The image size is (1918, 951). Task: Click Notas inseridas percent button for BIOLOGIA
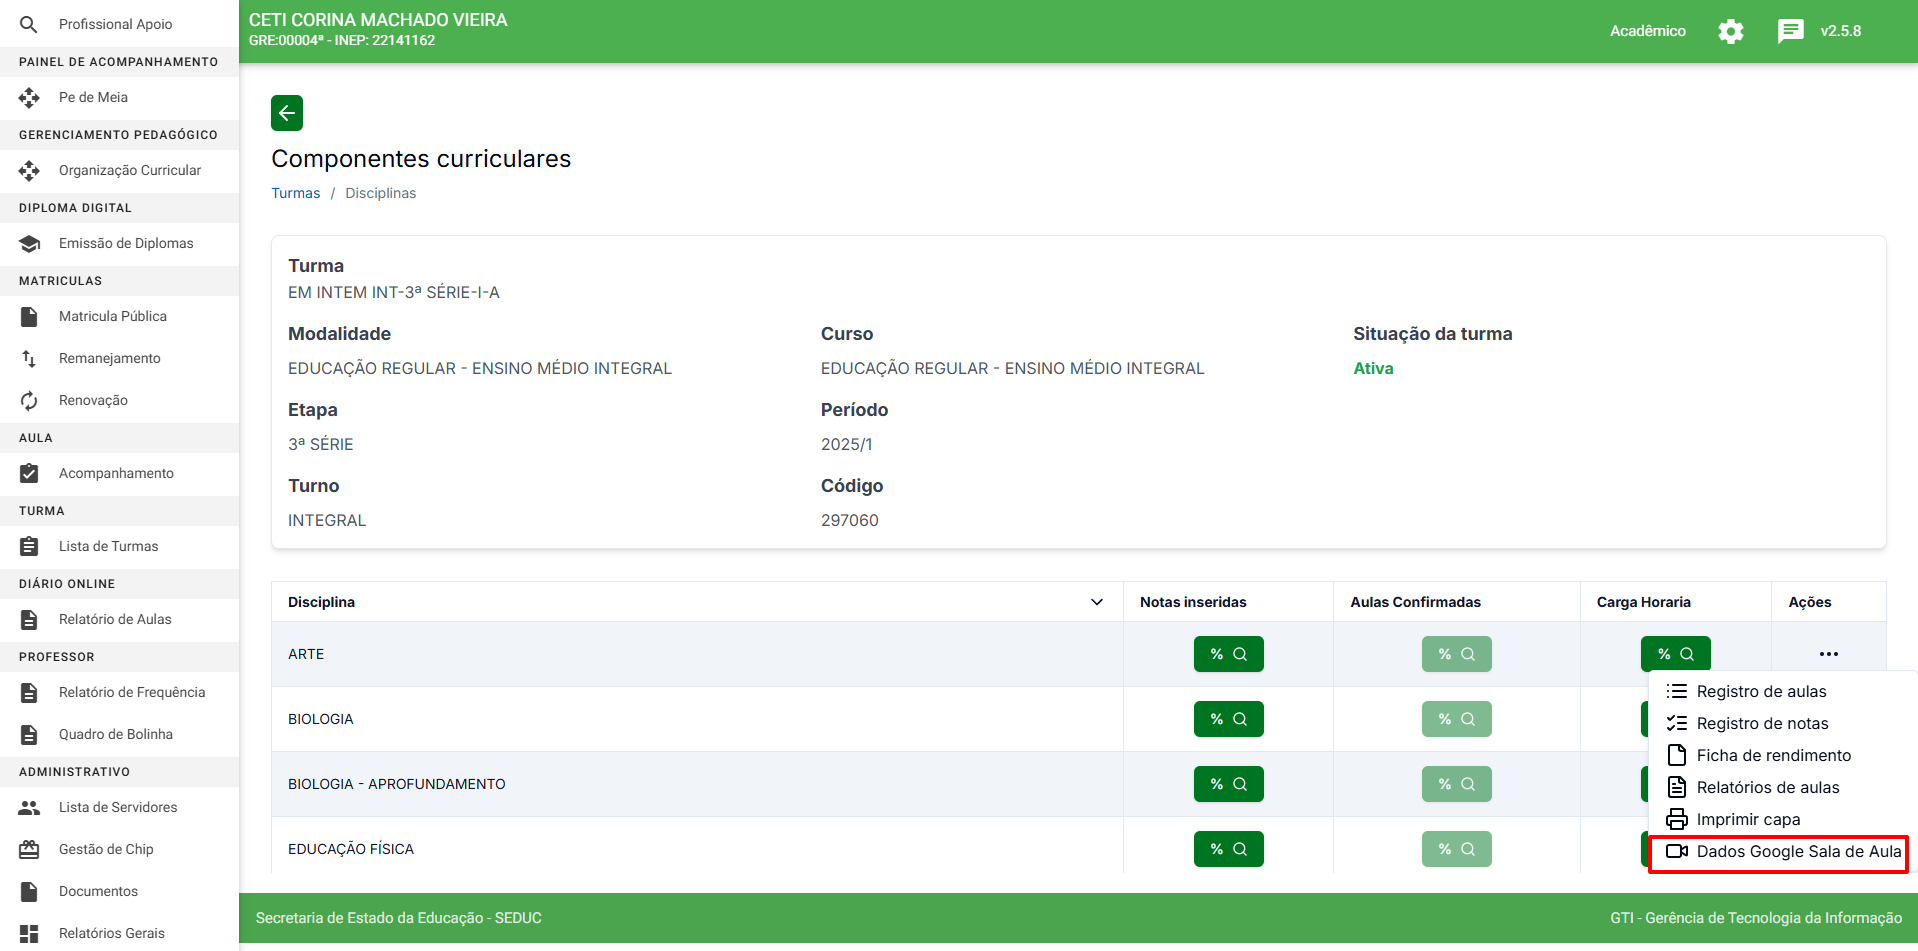(x=1228, y=719)
